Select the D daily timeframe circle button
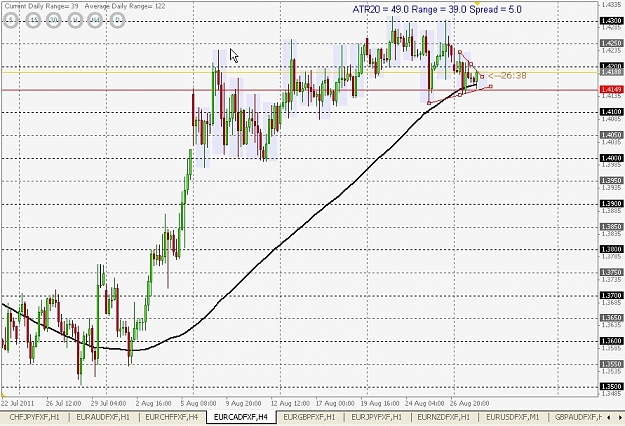This screenshot has height=426, width=625. 118,20
